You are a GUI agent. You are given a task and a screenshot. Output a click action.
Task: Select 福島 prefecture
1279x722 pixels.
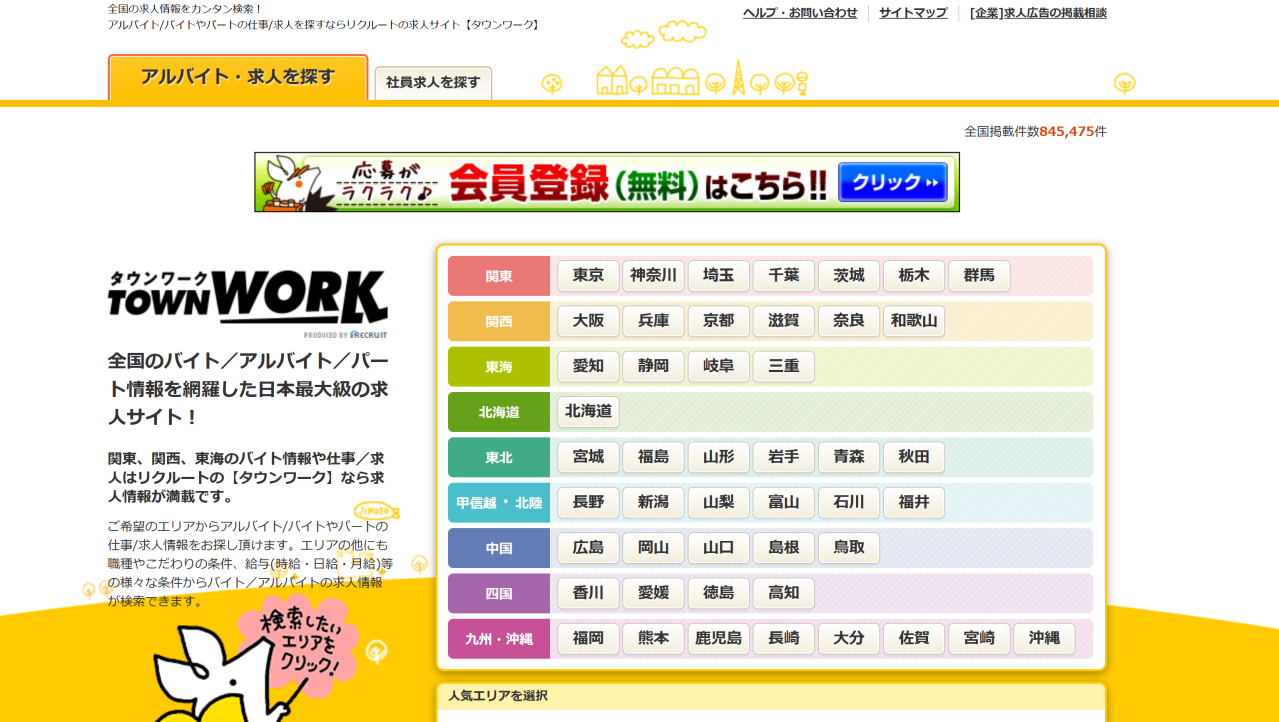pyautogui.click(x=653, y=457)
